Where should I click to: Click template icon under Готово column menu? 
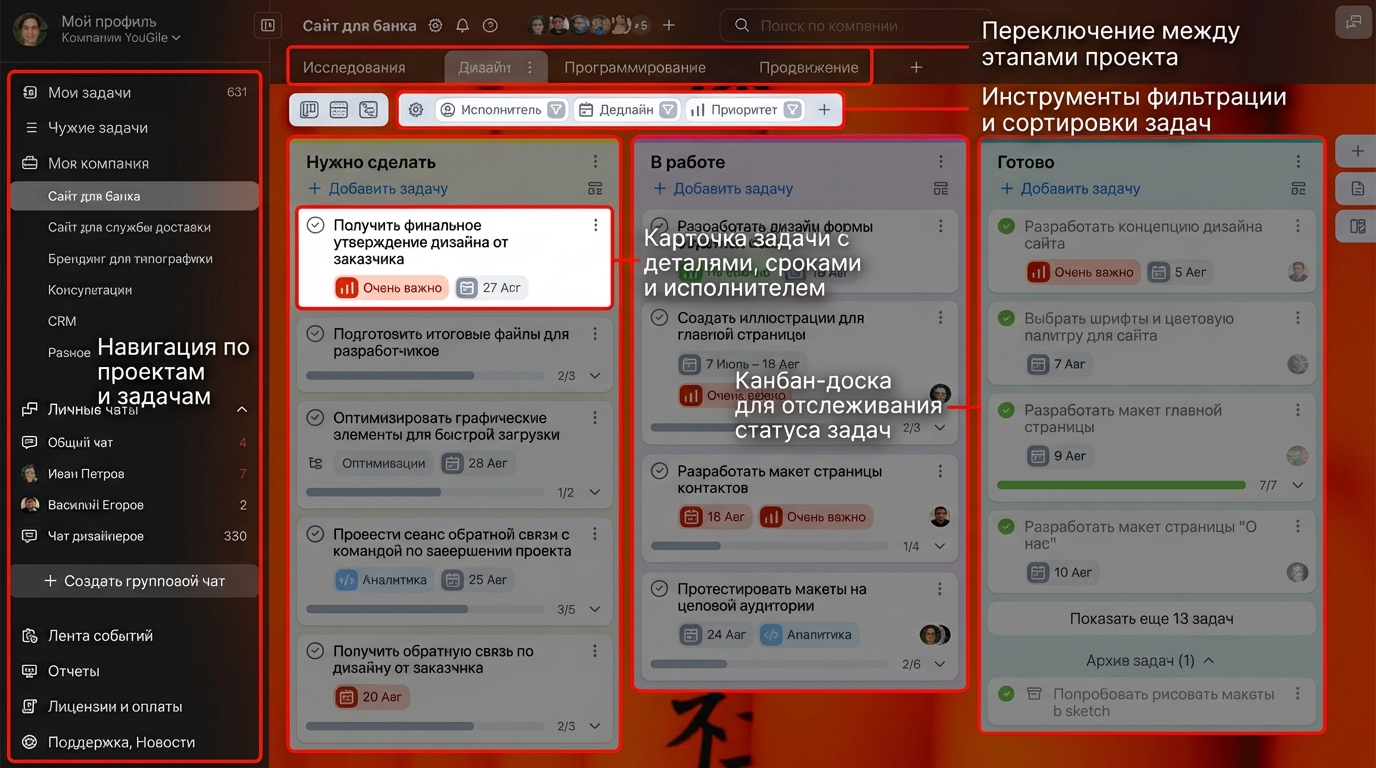click(1298, 188)
